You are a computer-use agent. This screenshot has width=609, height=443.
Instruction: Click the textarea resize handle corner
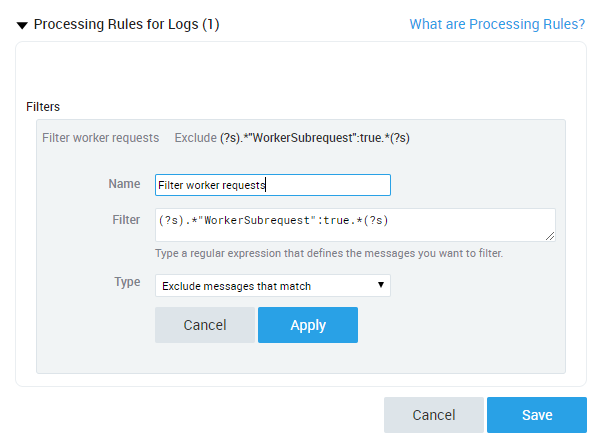coord(550,236)
